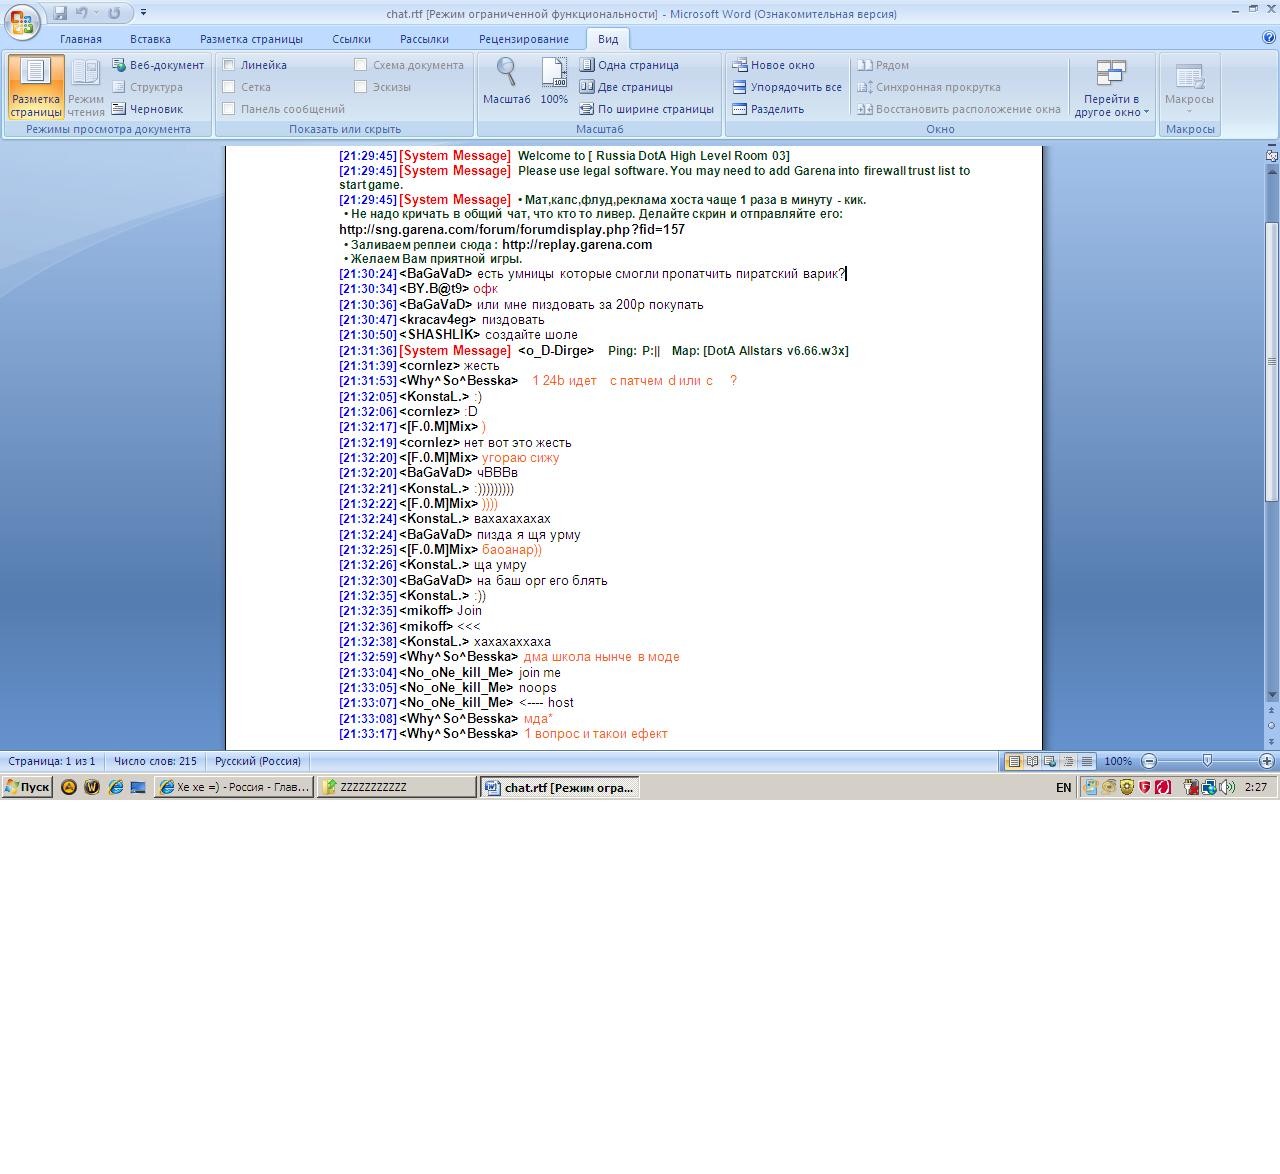The height and width of the screenshot is (1174, 1280).
Task: Switch to Рецензирование tab
Action: coord(523,39)
